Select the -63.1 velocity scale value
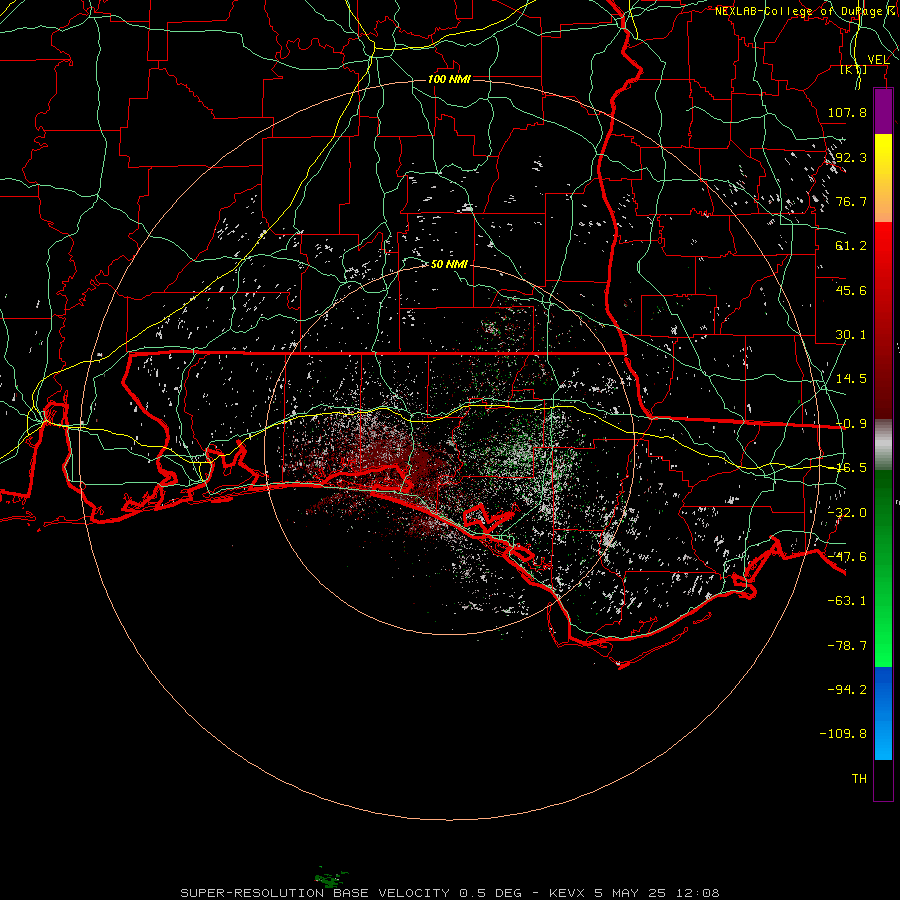This screenshot has width=900, height=900. click(847, 601)
